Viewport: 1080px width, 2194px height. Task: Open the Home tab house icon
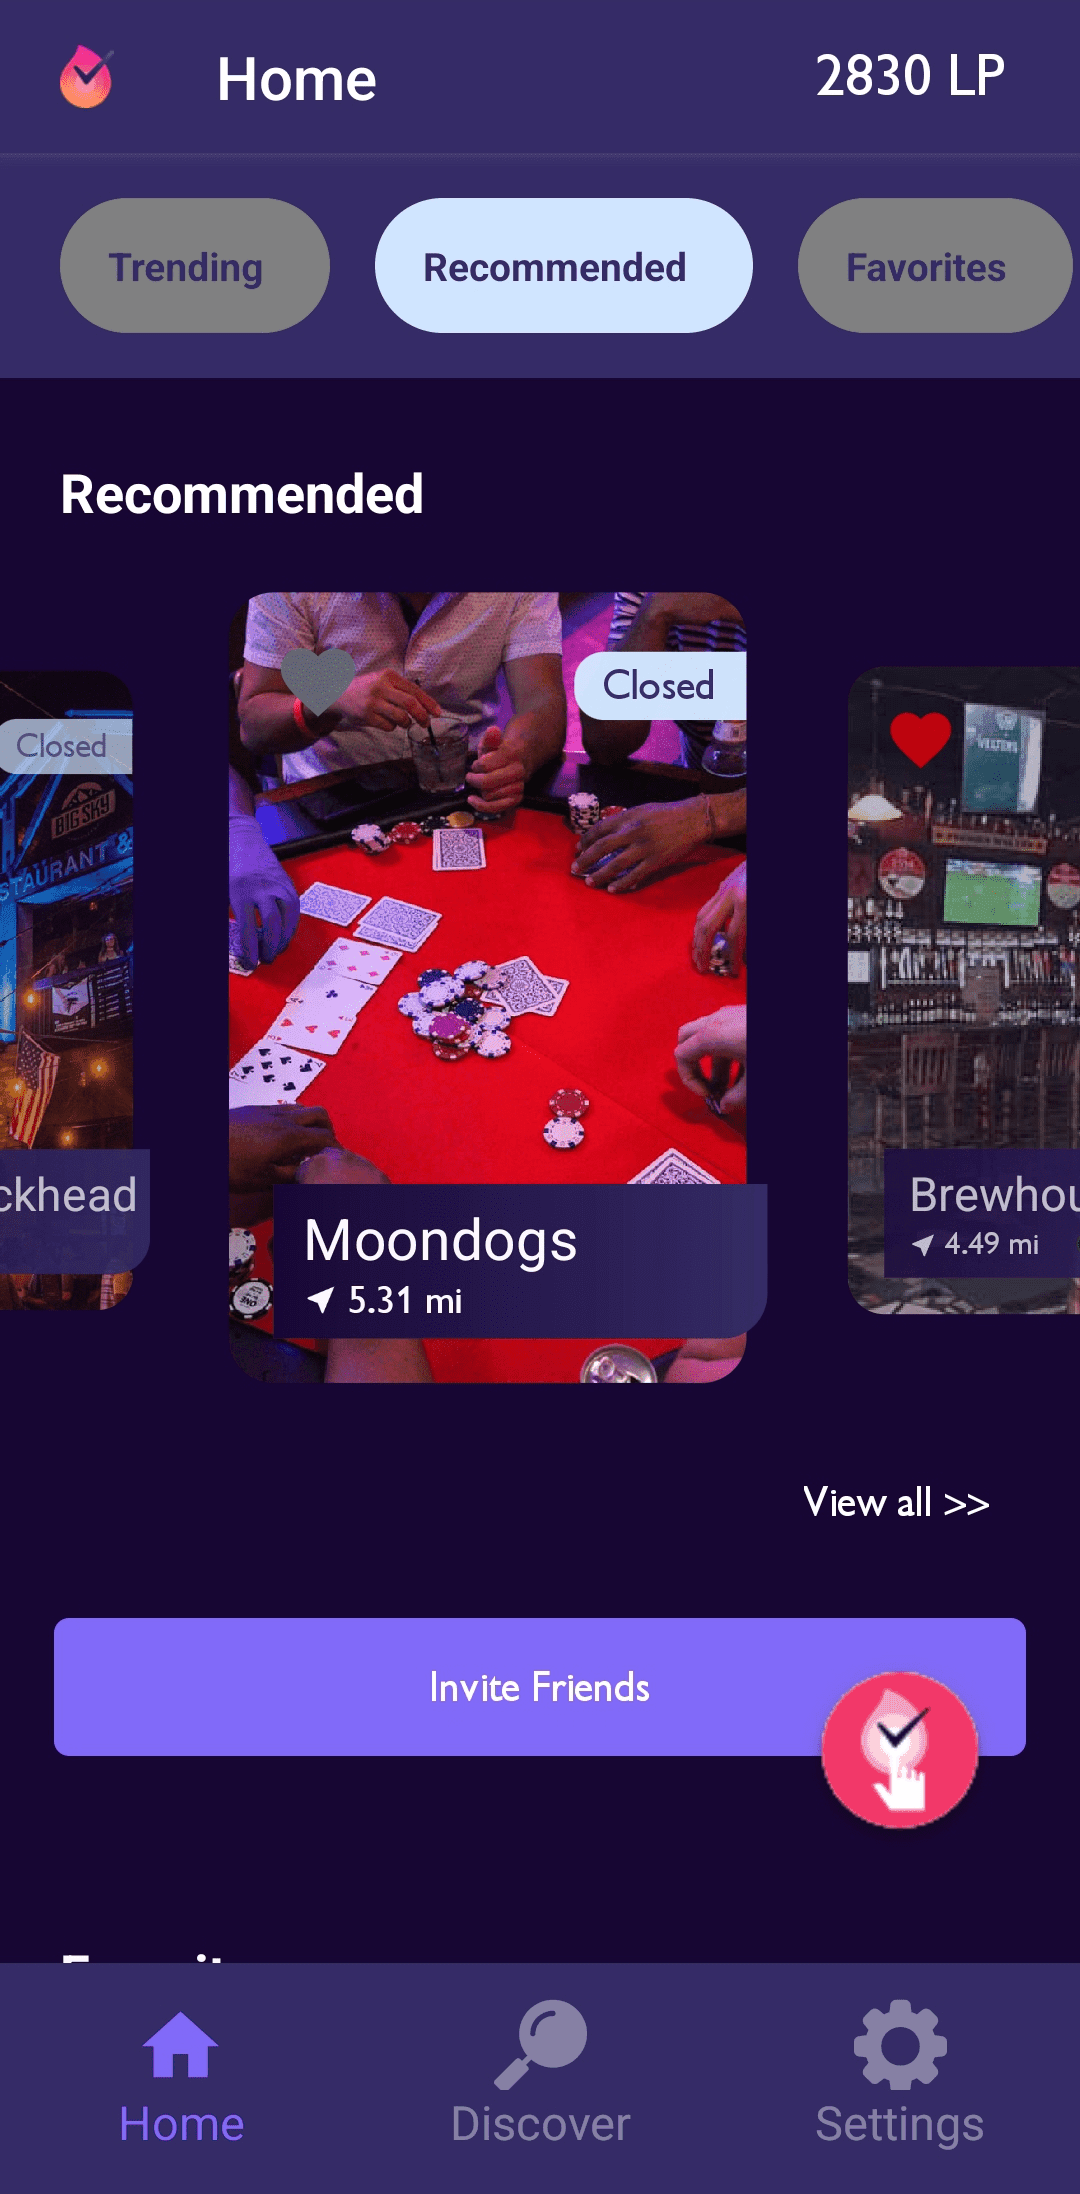point(181,2044)
